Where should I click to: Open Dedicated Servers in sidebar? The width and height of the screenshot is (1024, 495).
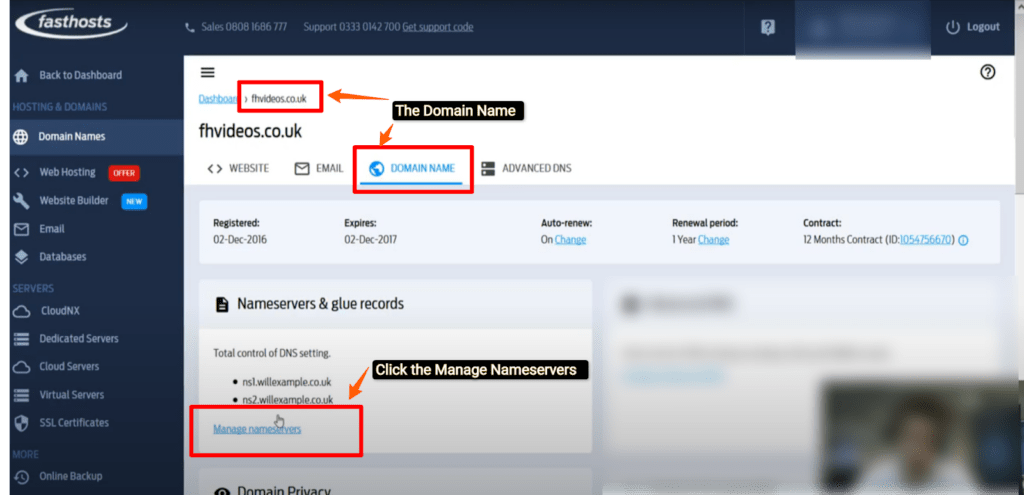click(79, 339)
